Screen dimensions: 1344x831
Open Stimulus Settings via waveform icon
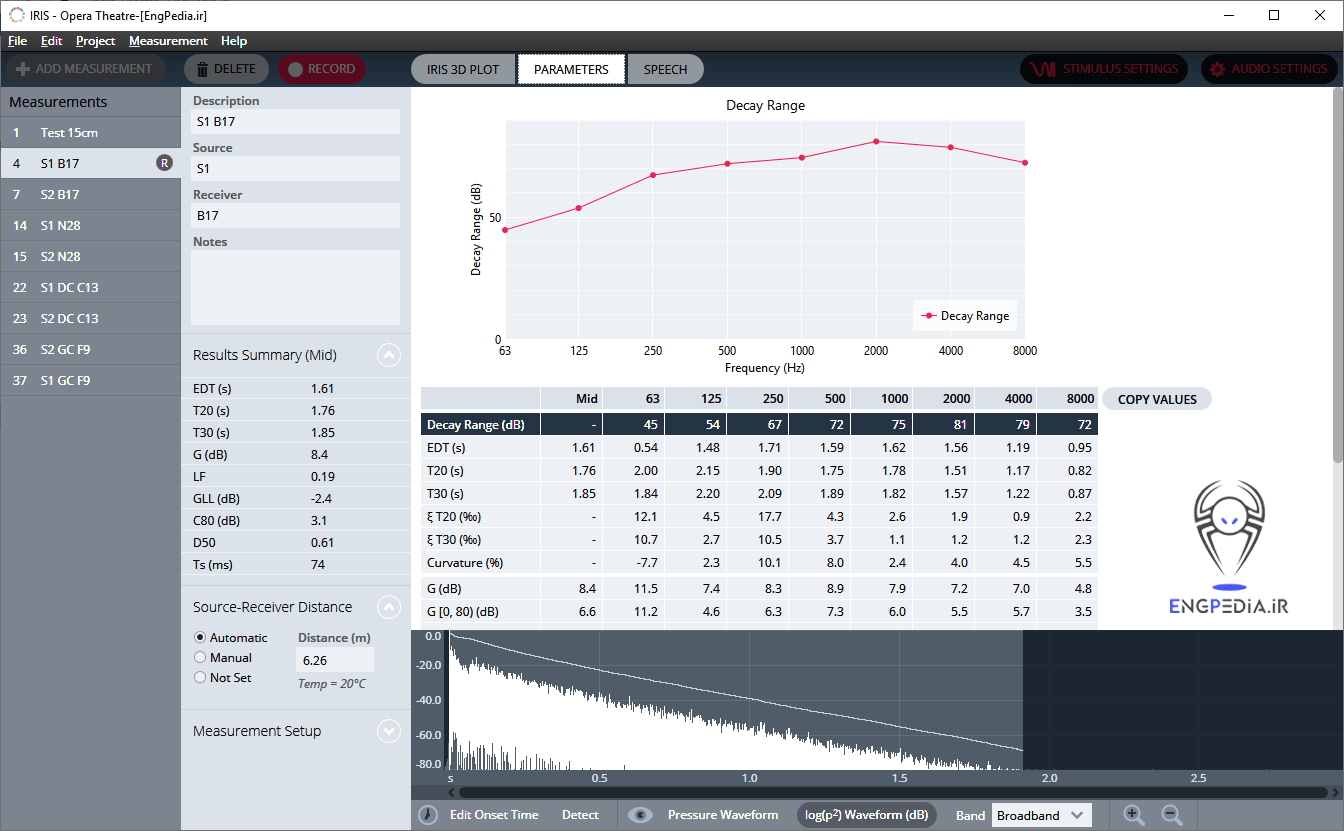1043,69
